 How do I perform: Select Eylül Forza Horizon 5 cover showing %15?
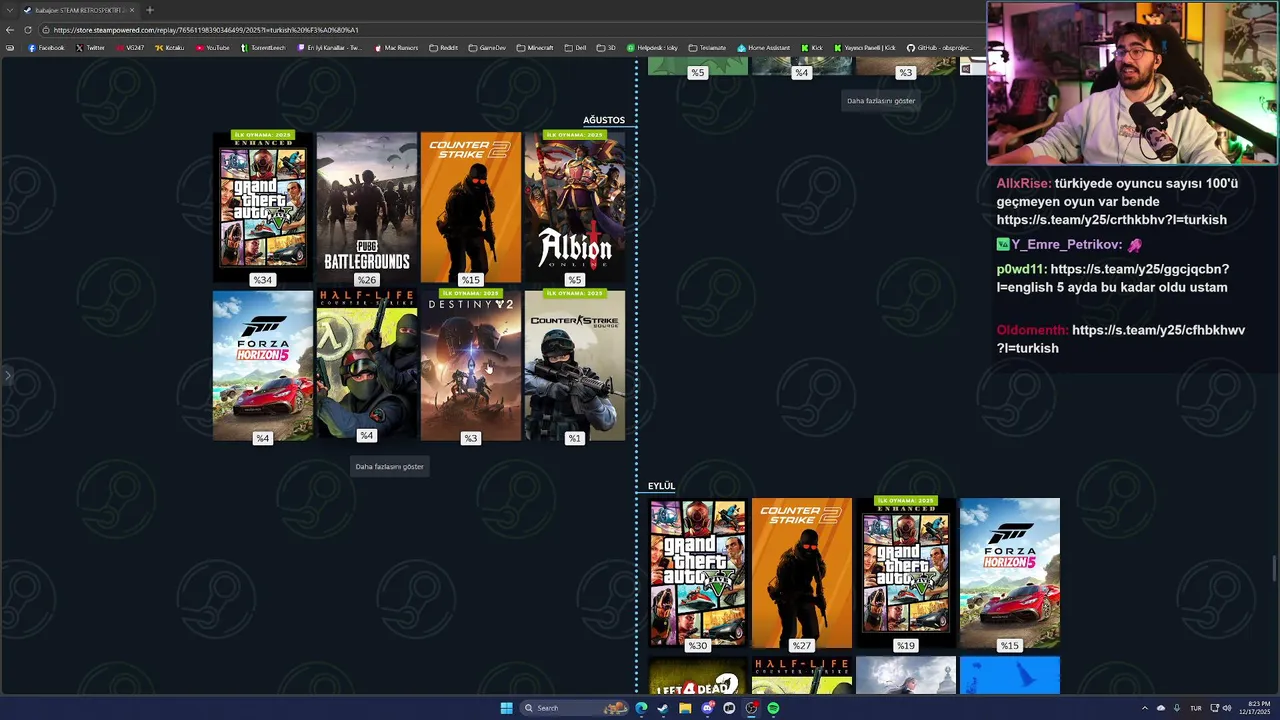(x=1010, y=574)
